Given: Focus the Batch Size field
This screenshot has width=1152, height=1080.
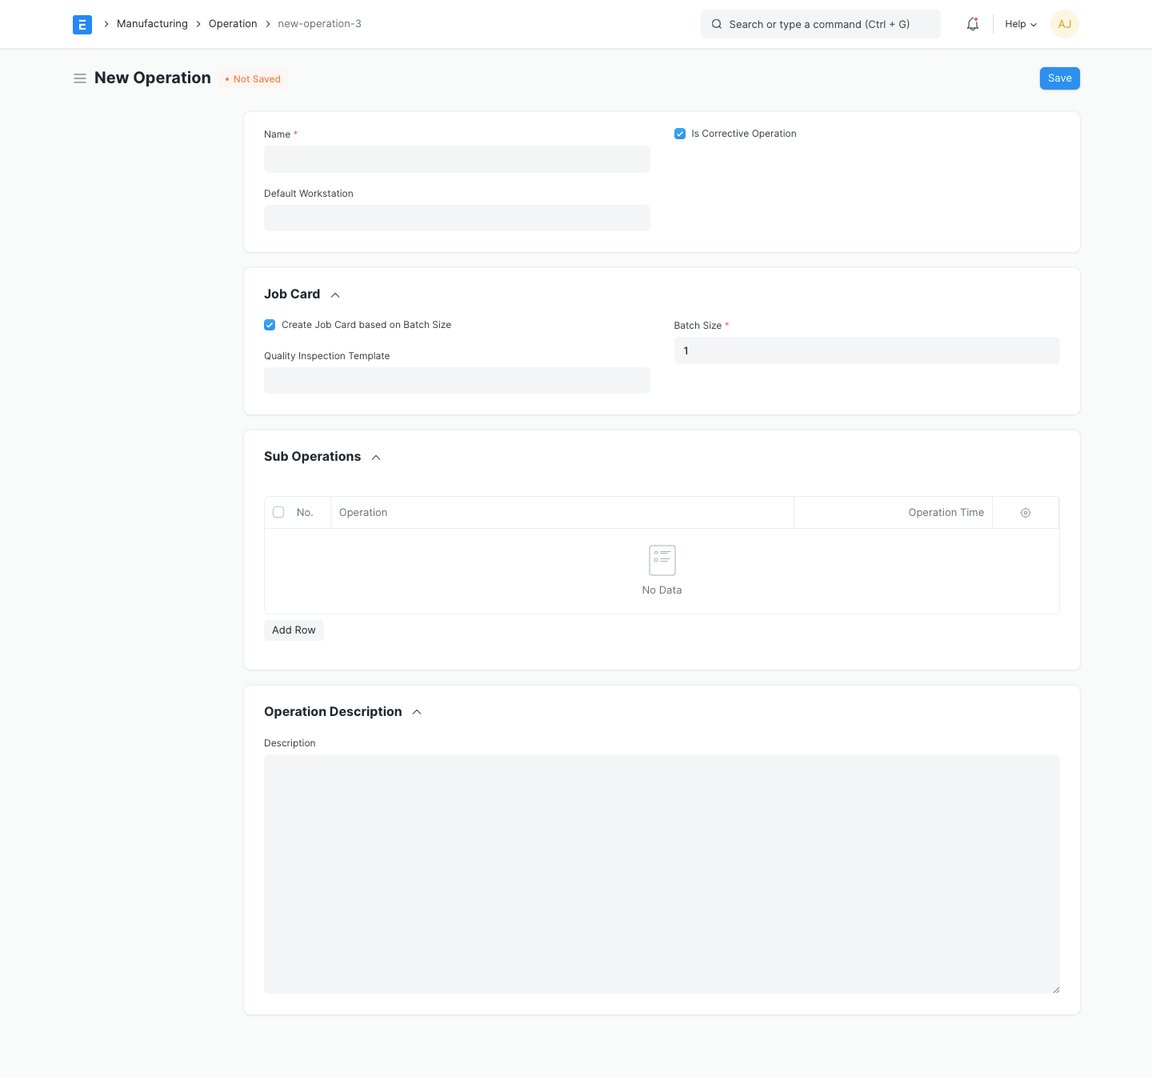Looking at the screenshot, I should 866,351.
